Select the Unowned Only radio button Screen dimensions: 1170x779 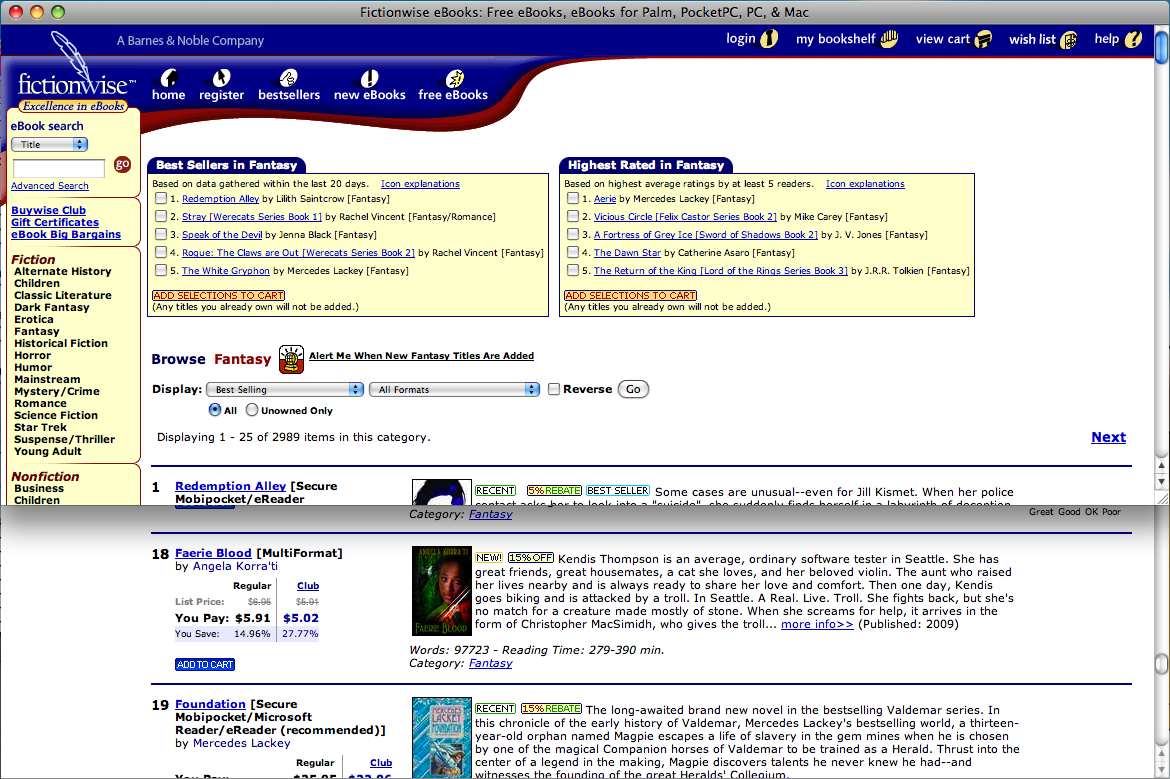click(252, 410)
